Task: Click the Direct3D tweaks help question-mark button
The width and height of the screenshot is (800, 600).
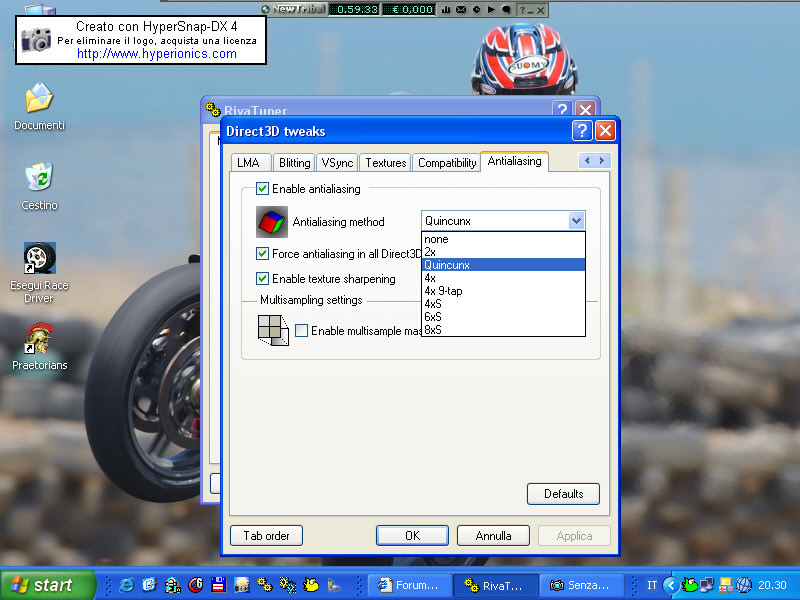Action: tap(582, 131)
